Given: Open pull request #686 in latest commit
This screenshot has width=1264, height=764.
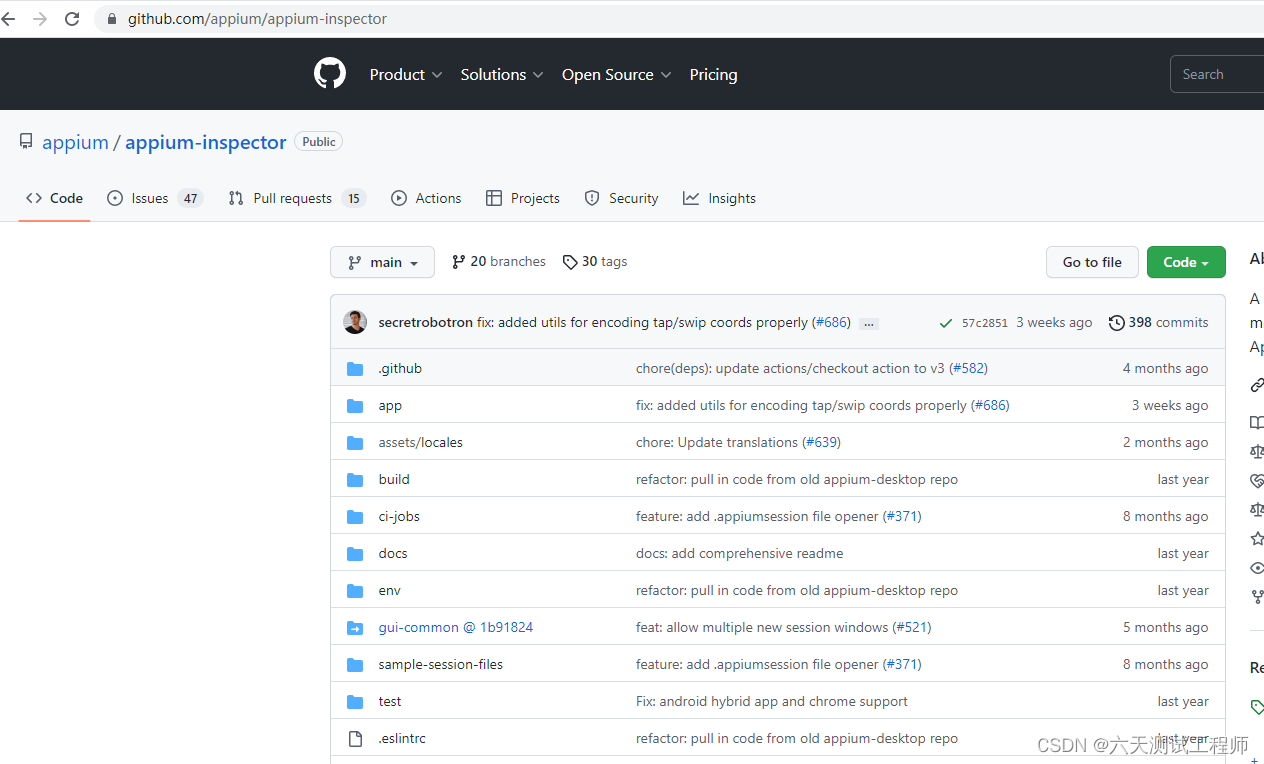Looking at the screenshot, I should coord(832,323).
